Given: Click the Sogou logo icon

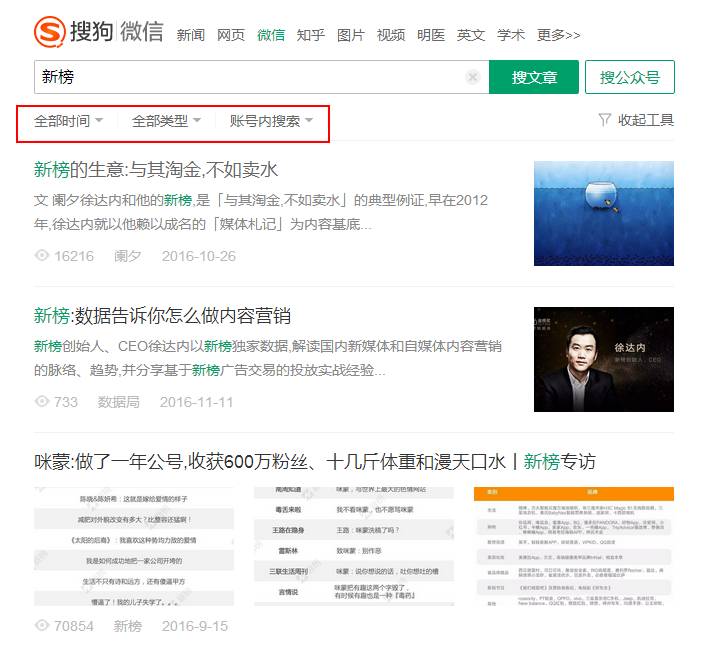Looking at the screenshot, I should pos(48,32).
